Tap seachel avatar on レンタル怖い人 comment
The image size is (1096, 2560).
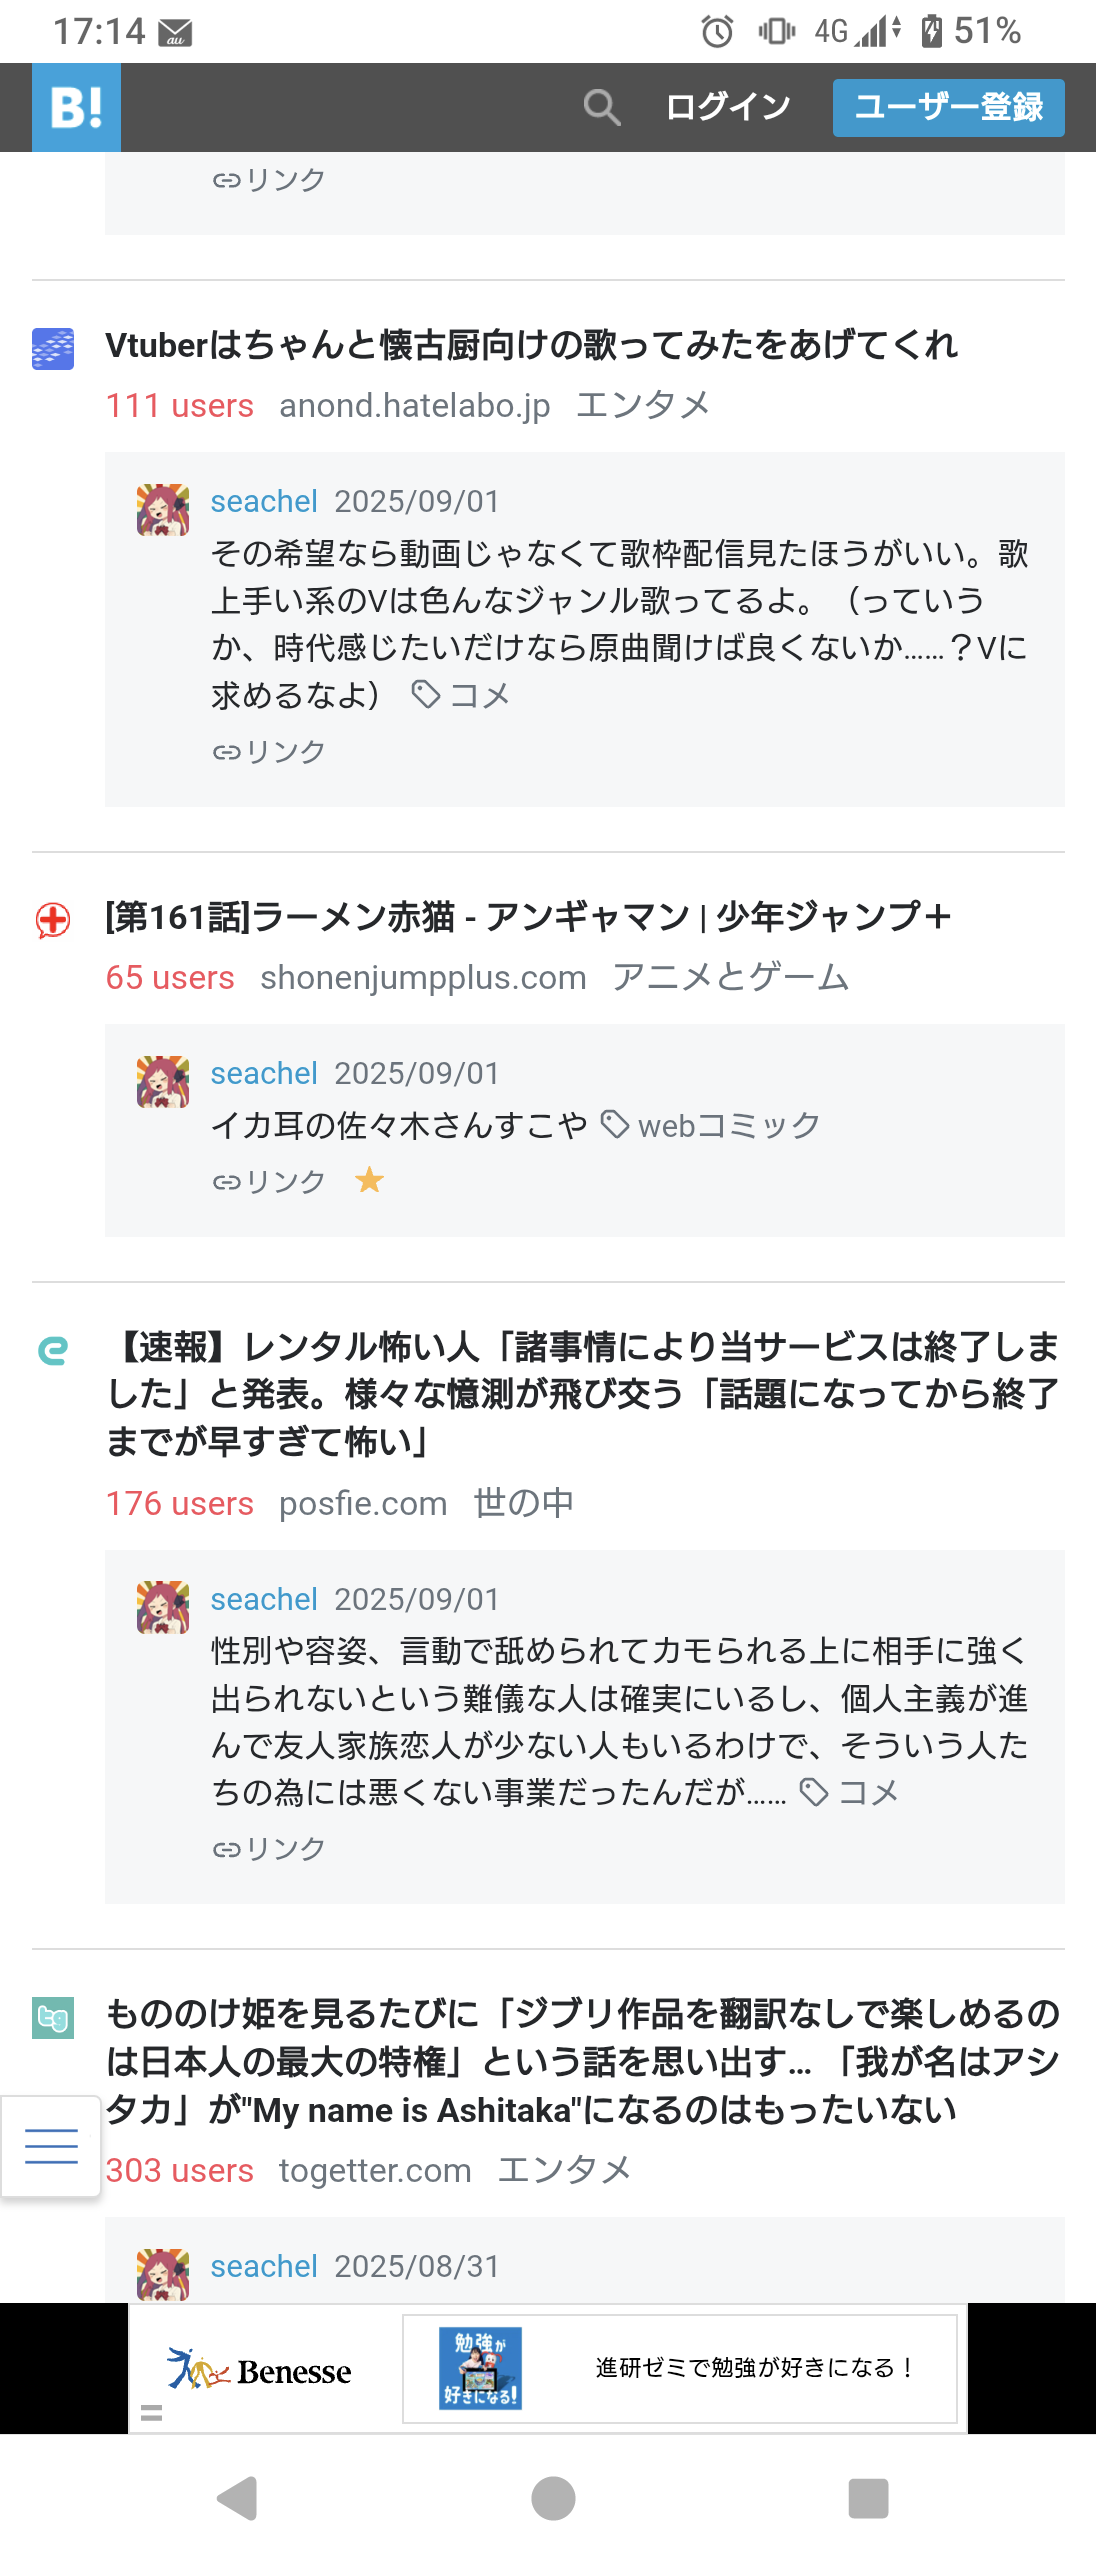[163, 1607]
